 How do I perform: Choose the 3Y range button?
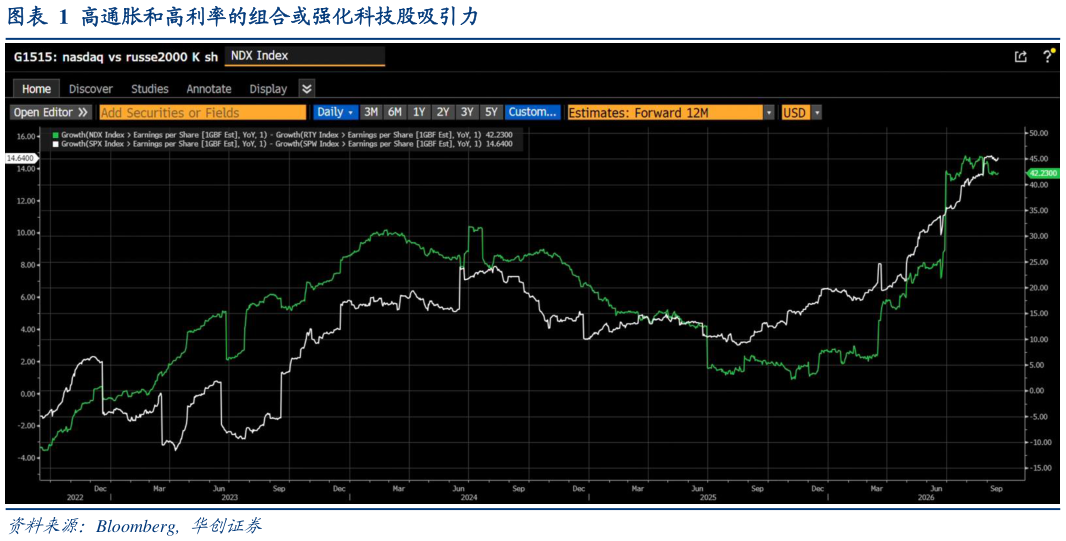pos(466,112)
